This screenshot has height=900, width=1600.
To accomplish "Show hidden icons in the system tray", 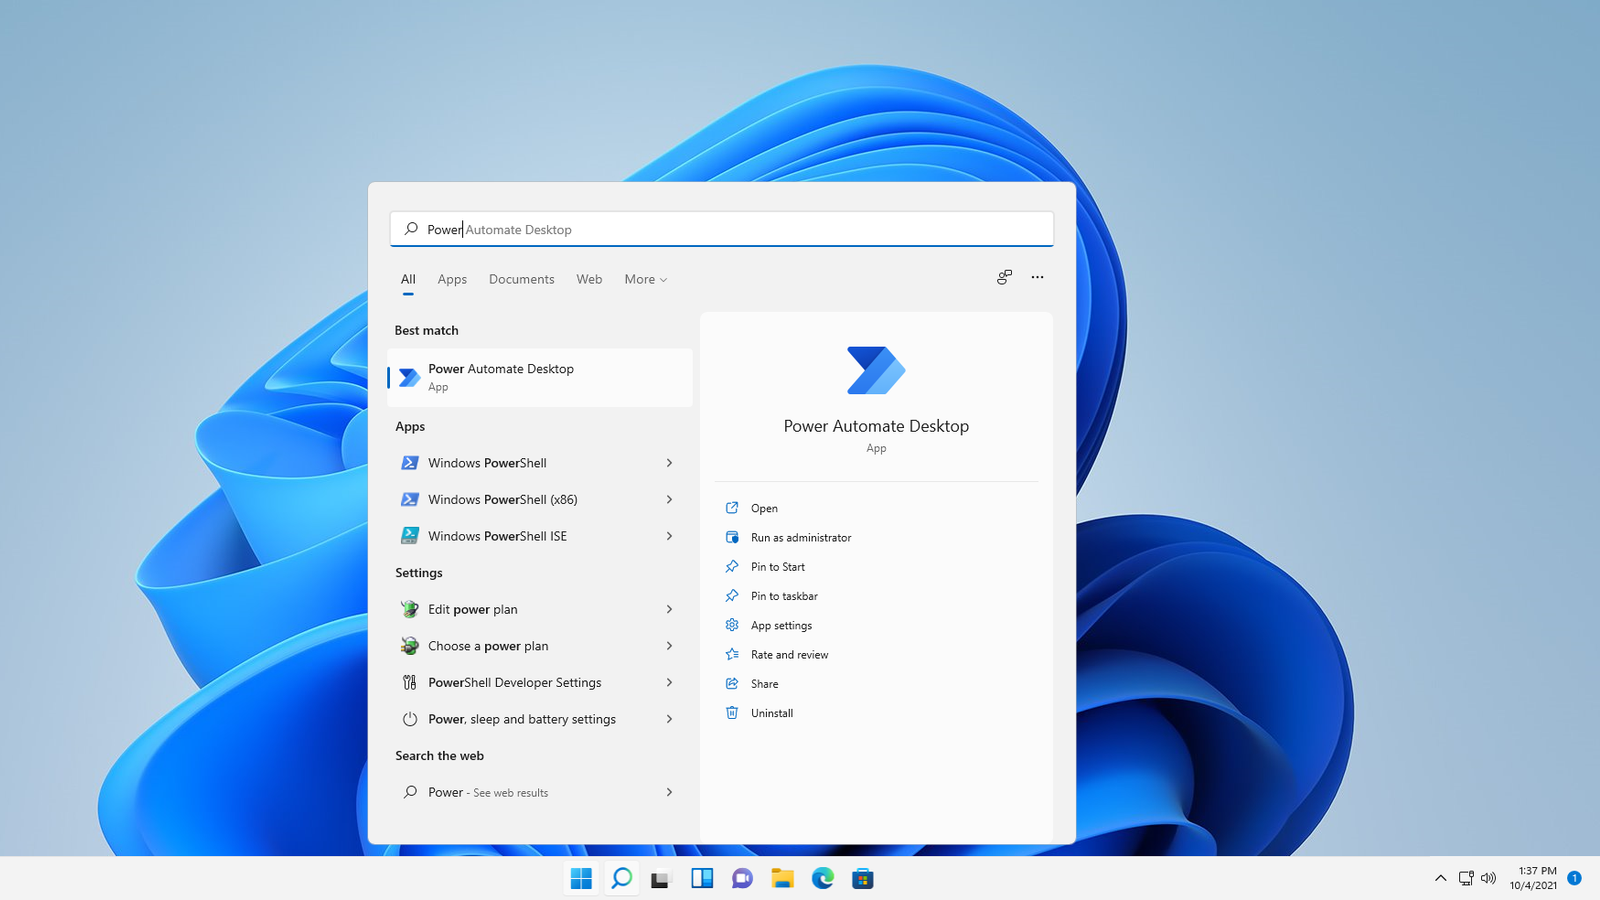I will (x=1440, y=878).
